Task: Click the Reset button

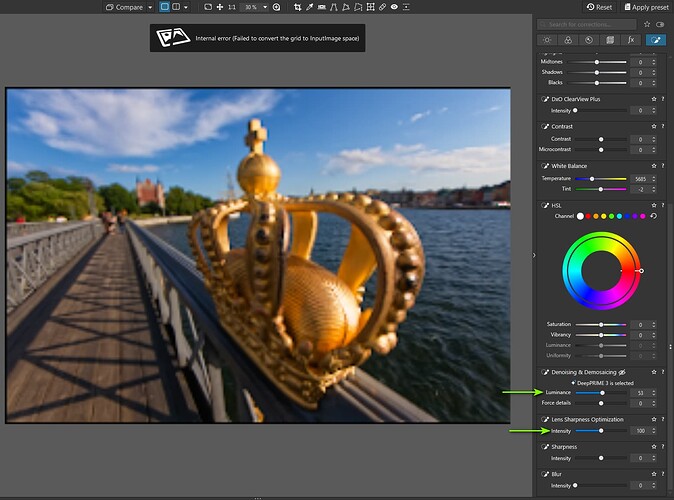Action: [x=601, y=7]
